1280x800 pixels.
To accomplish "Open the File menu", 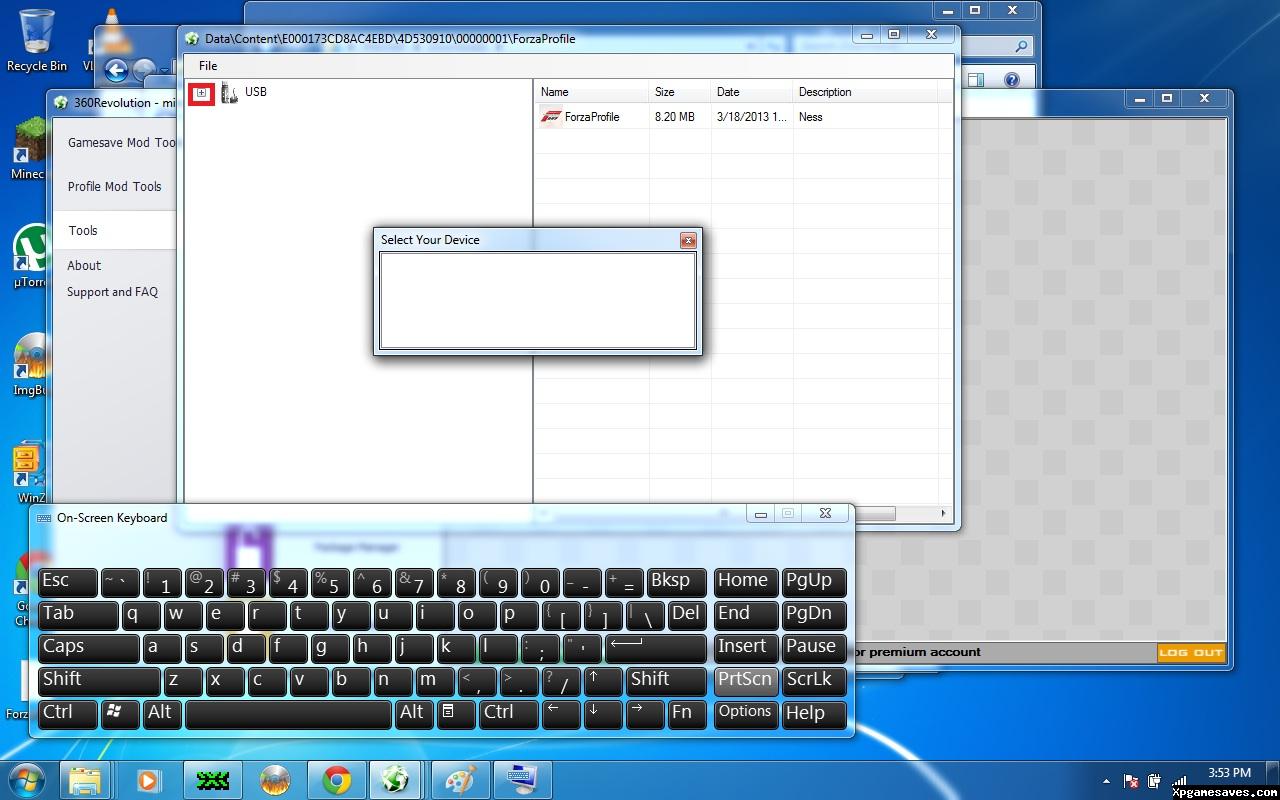I will pyautogui.click(x=208, y=66).
